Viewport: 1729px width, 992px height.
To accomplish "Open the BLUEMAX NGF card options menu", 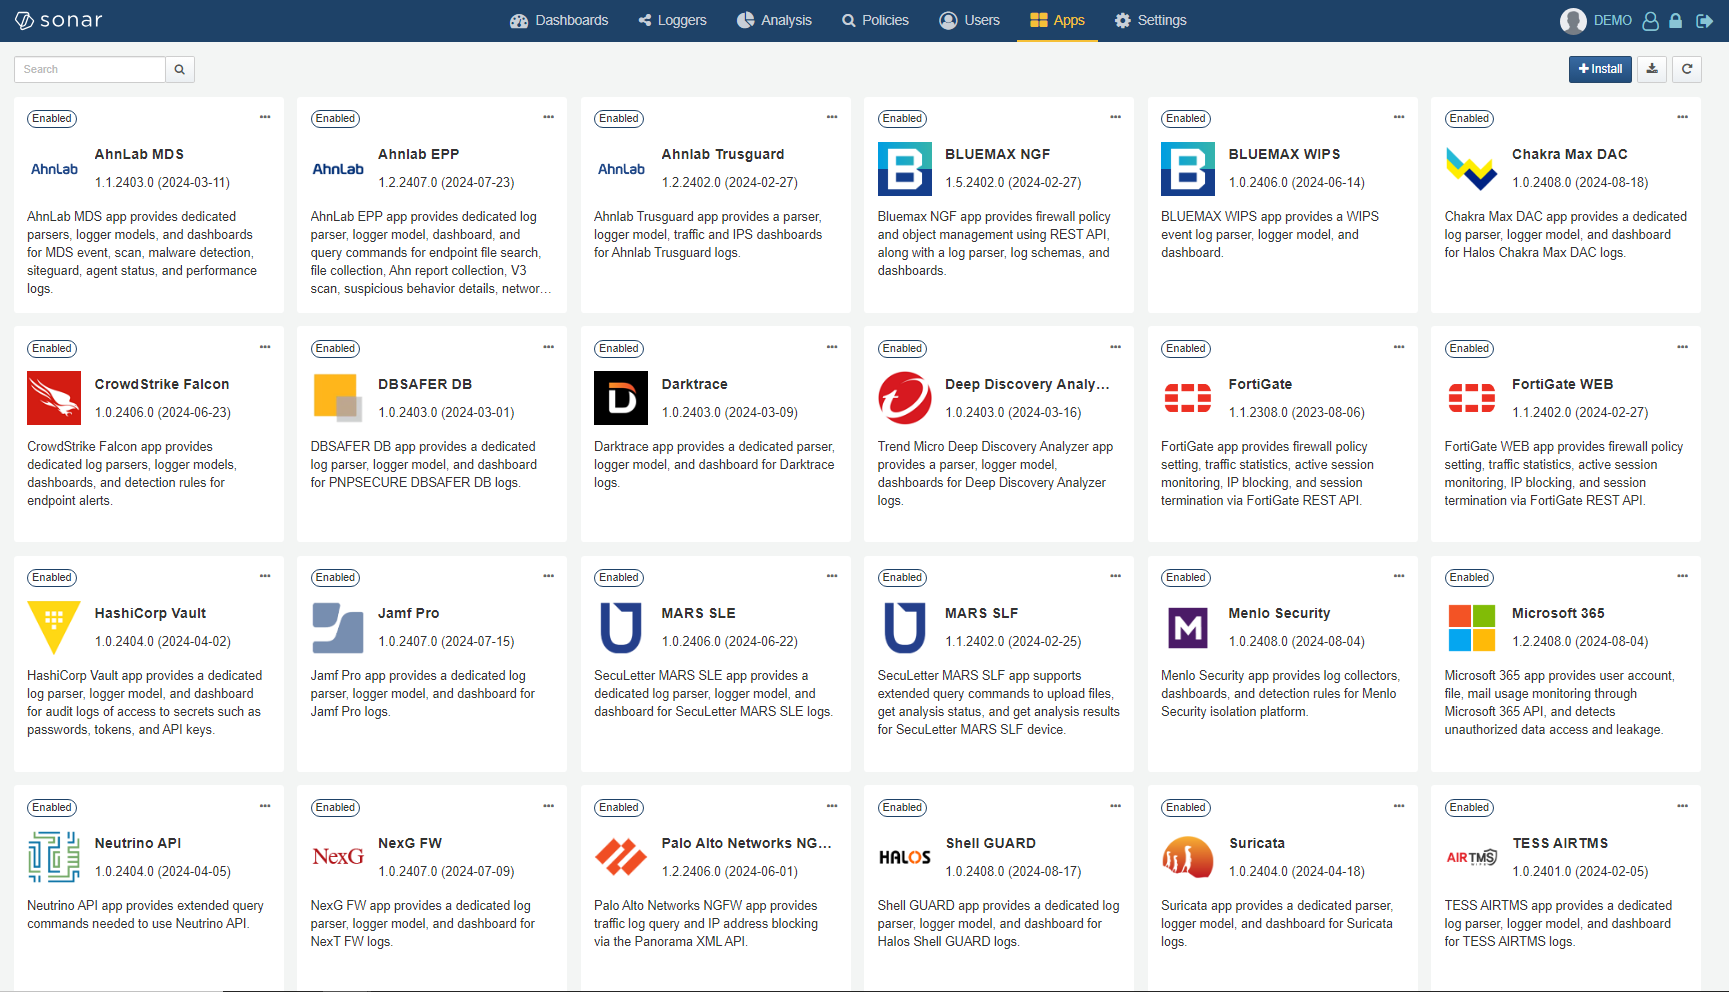I will click(1115, 117).
